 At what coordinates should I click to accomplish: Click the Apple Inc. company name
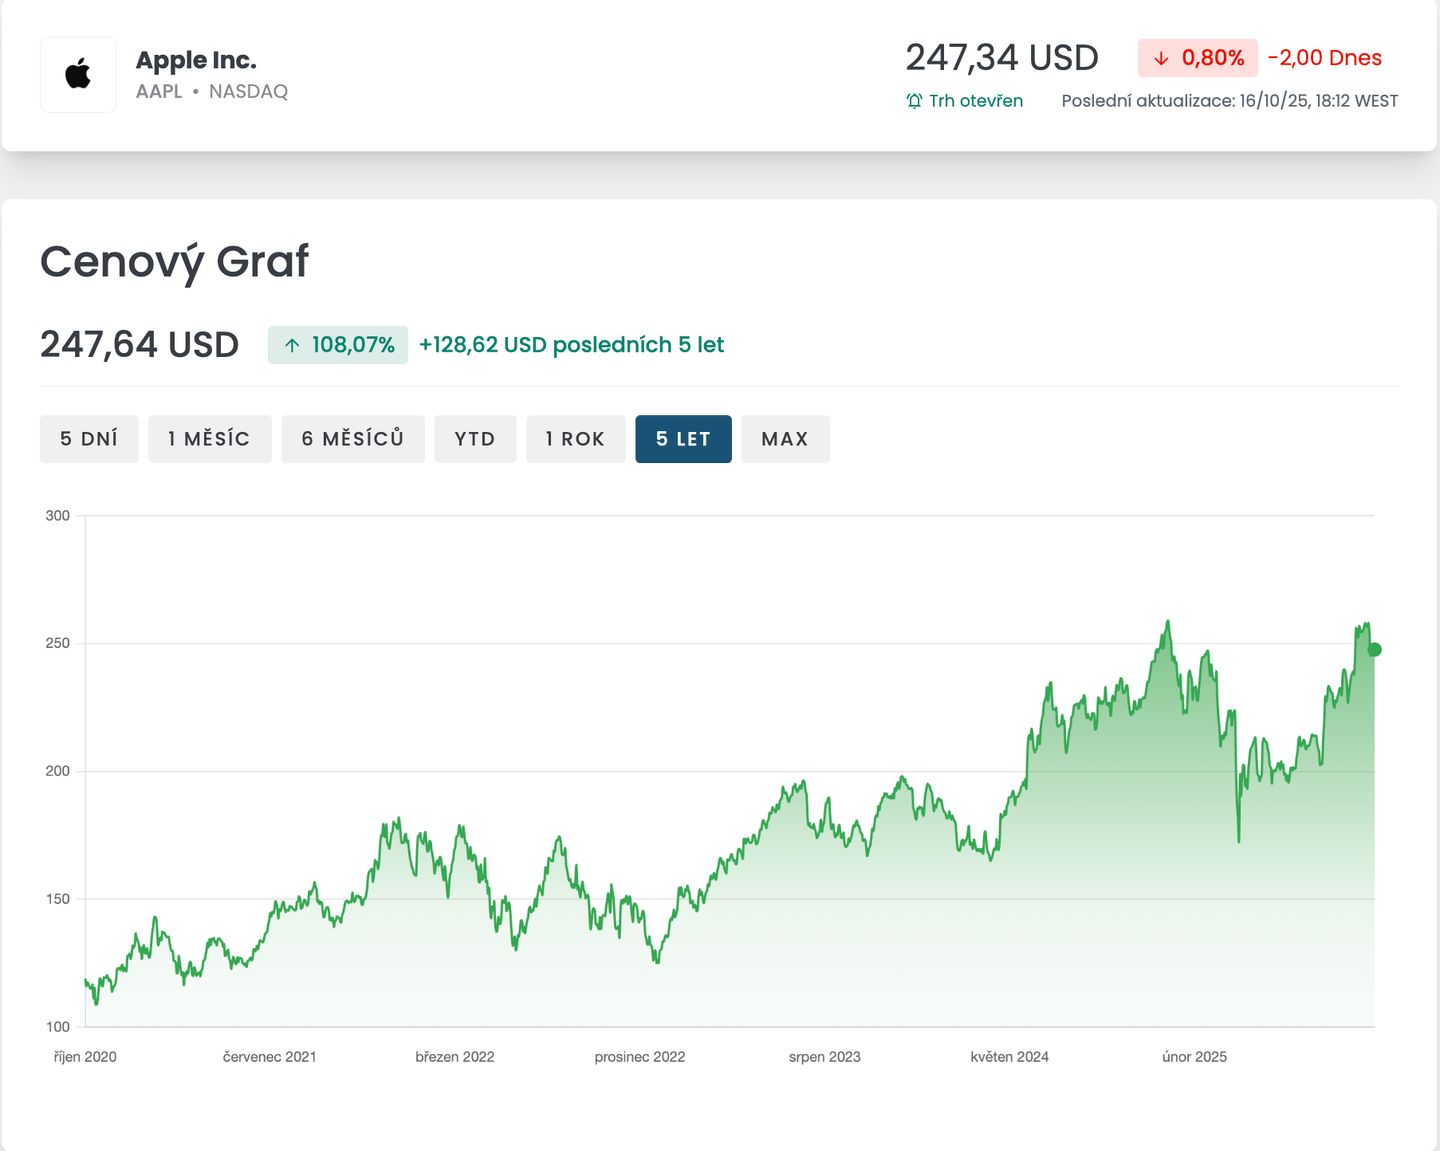196,60
